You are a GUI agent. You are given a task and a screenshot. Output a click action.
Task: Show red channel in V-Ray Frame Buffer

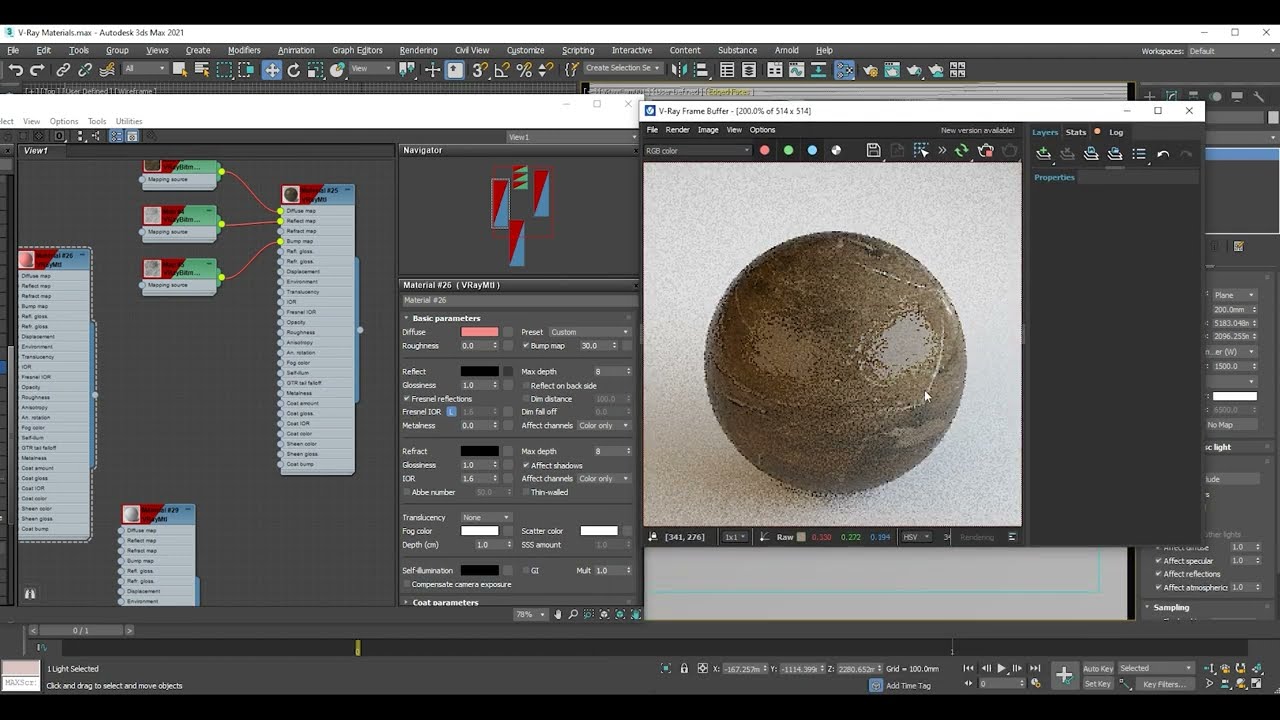click(x=764, y=151)
